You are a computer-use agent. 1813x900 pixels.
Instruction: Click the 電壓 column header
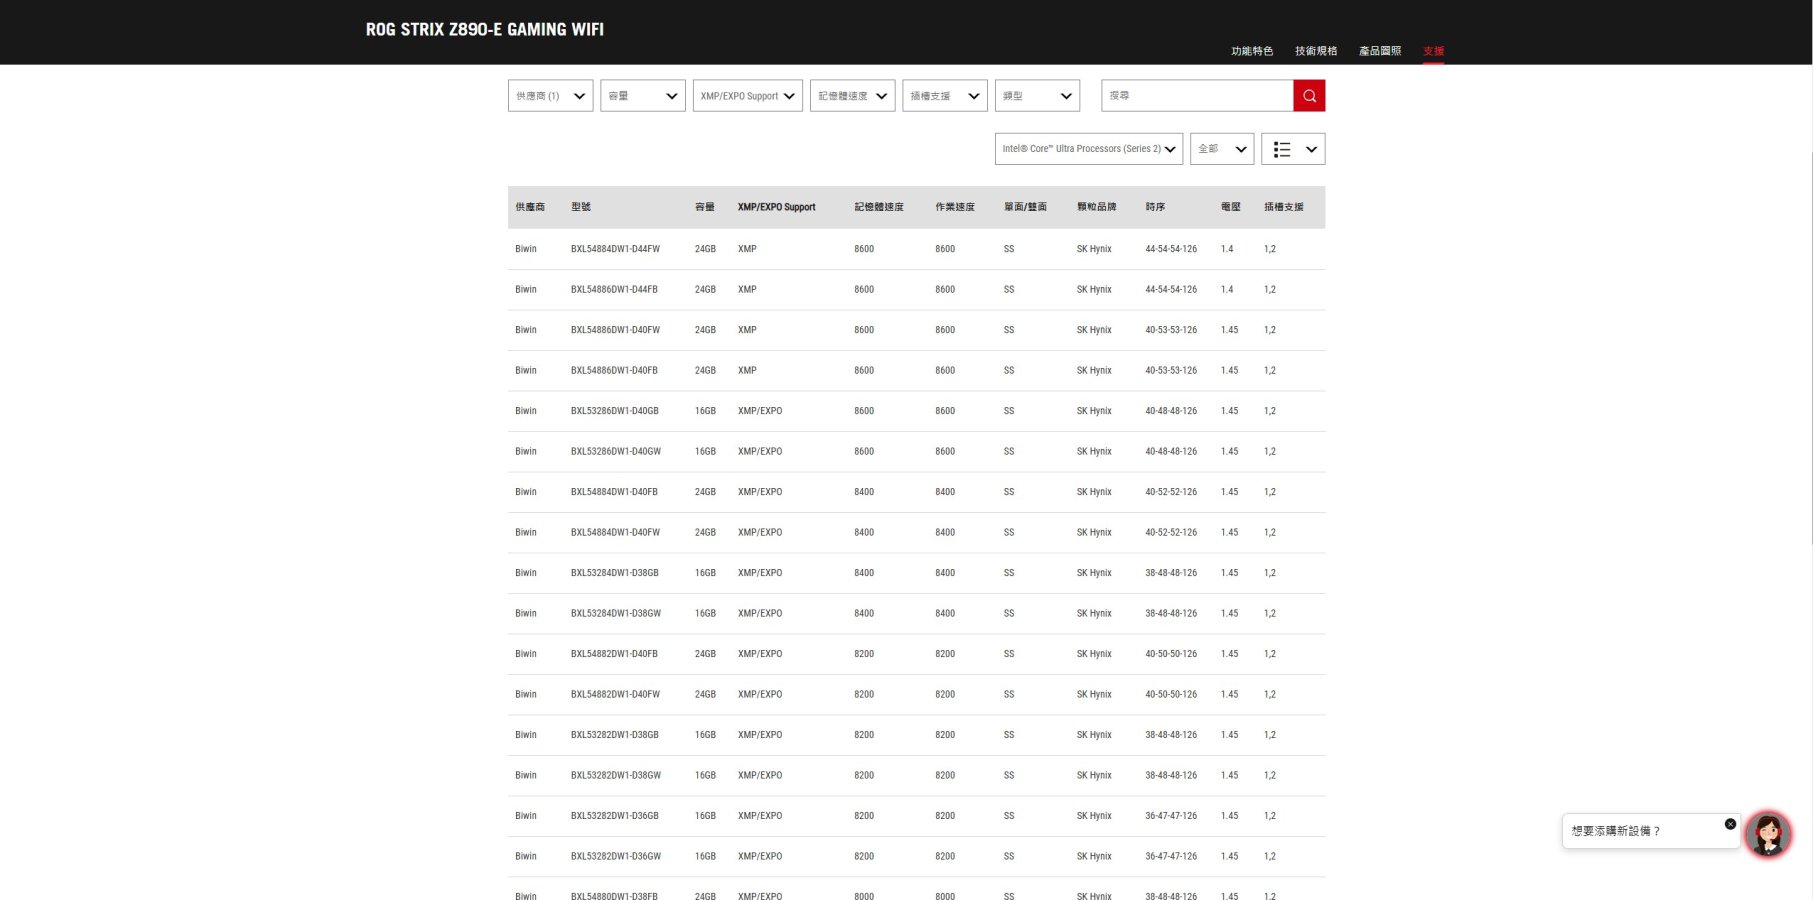pyautogui.click(x=1231, y=207)
